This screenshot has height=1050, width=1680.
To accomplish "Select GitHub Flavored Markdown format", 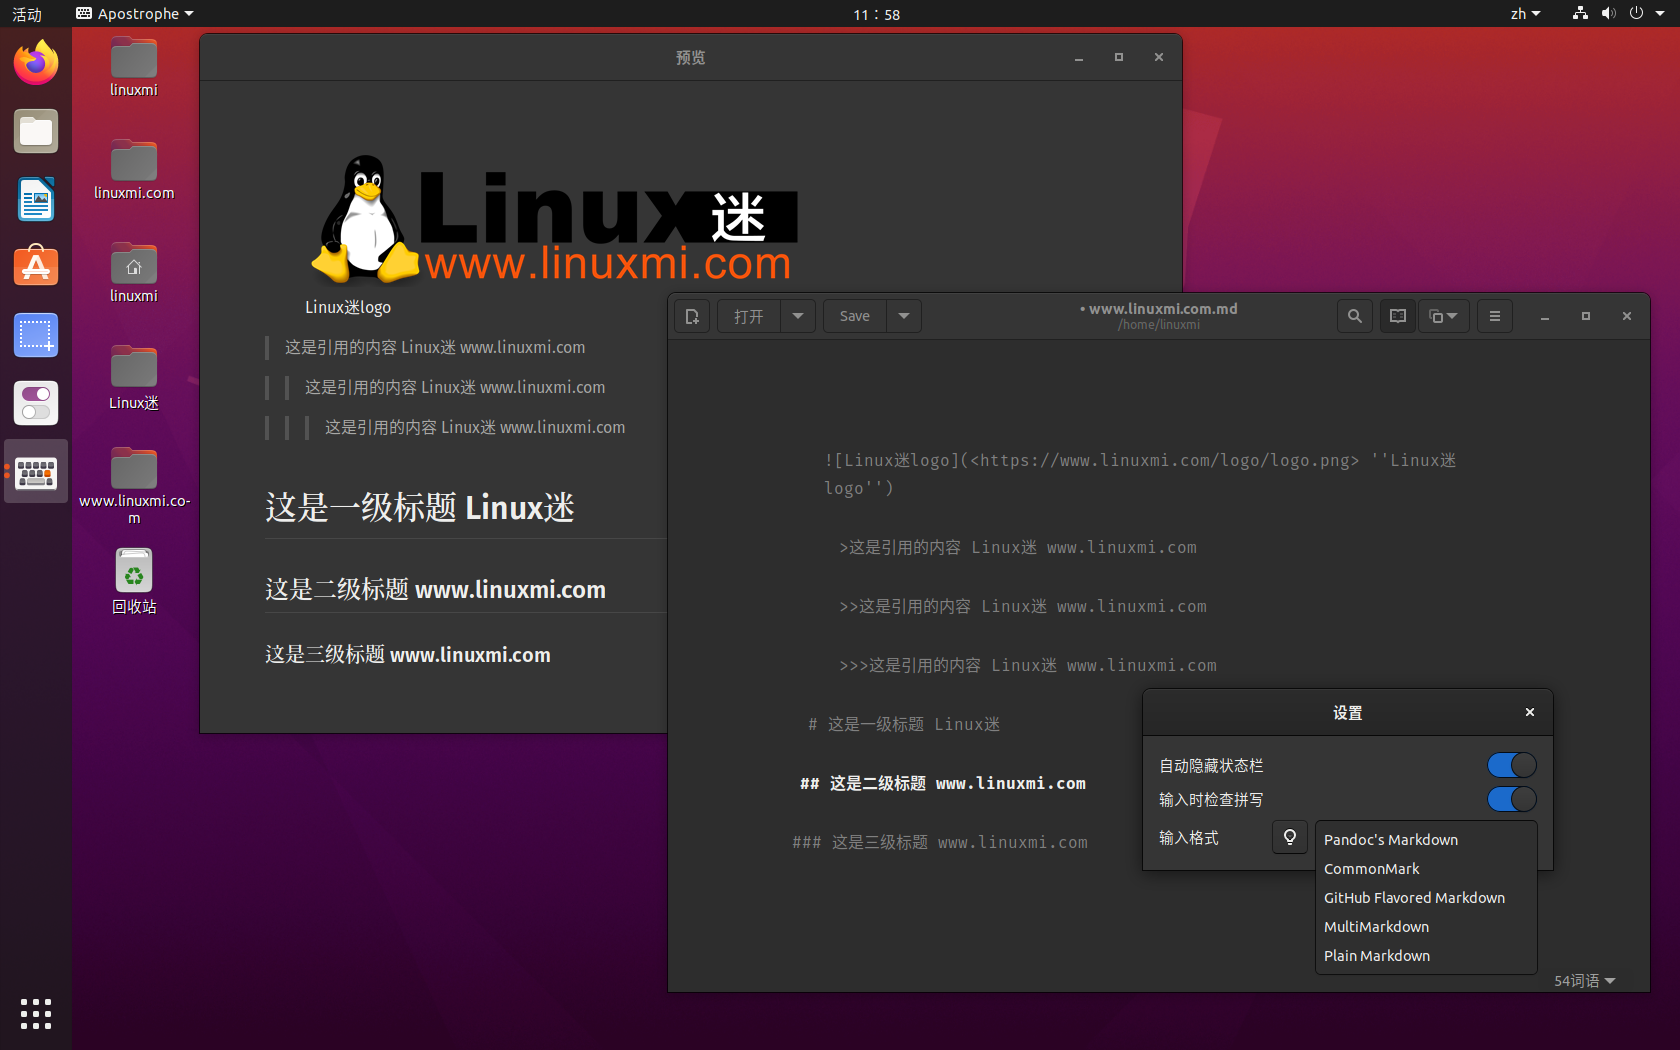I will click(x=1426, y=898).
